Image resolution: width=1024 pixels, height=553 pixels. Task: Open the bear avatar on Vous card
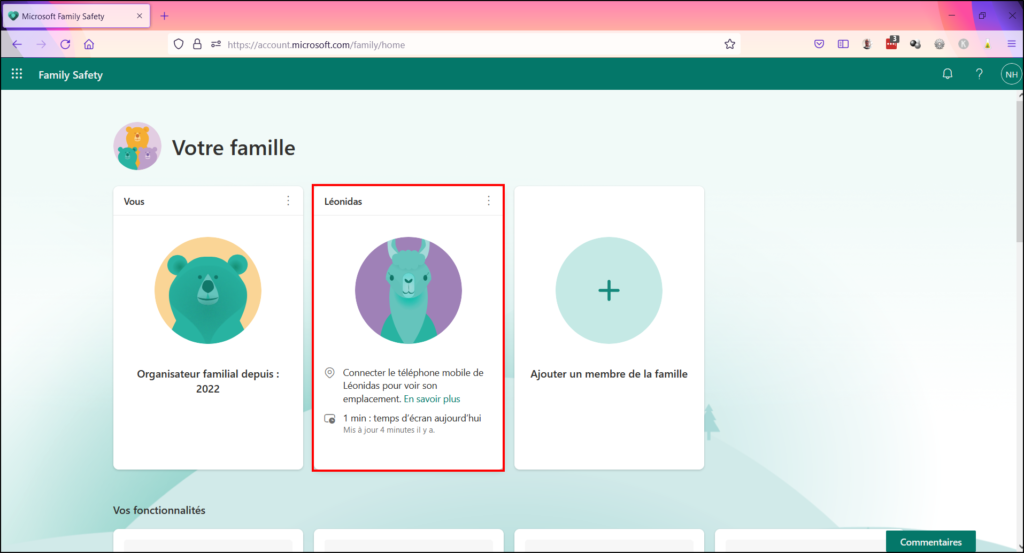pos(208,291)
